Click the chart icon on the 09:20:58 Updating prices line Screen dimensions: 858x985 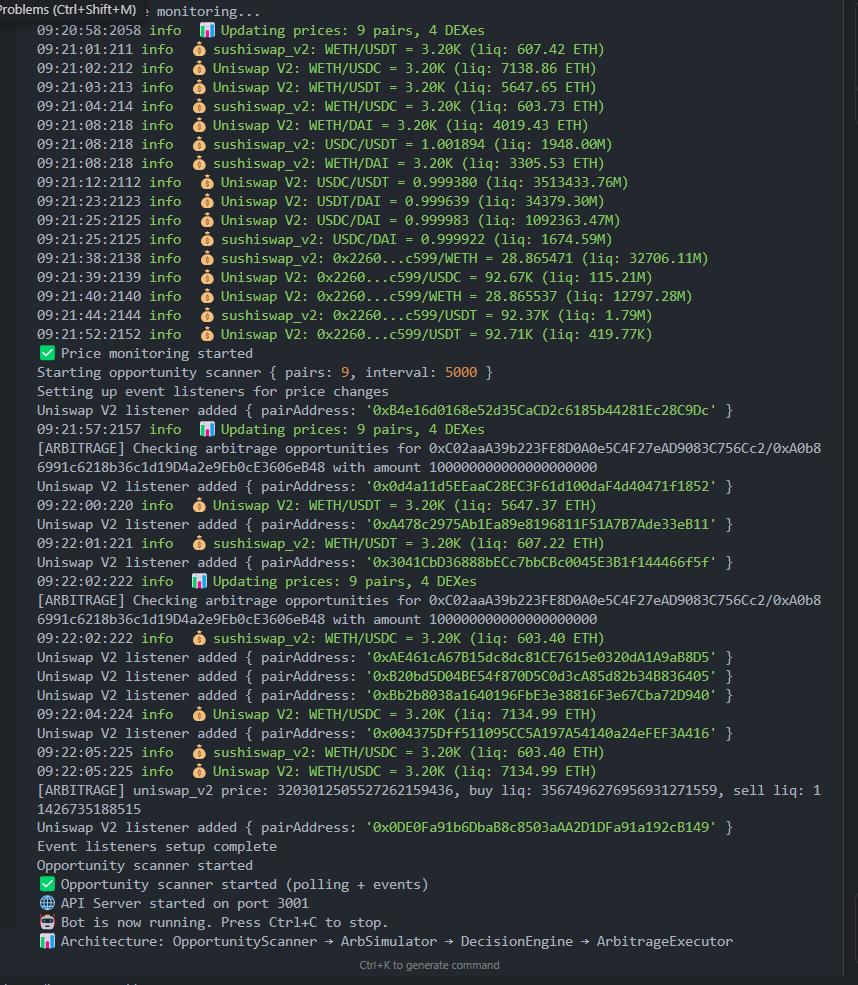click(207, 30)
